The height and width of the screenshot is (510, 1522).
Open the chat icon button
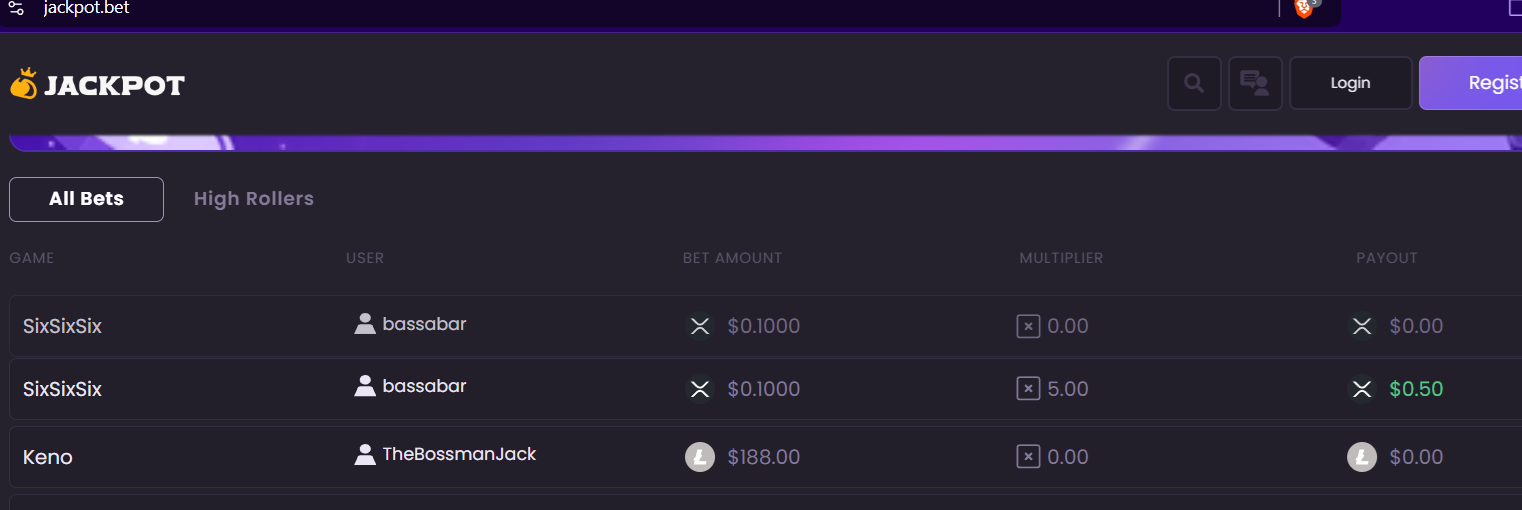coord(1255,83)
